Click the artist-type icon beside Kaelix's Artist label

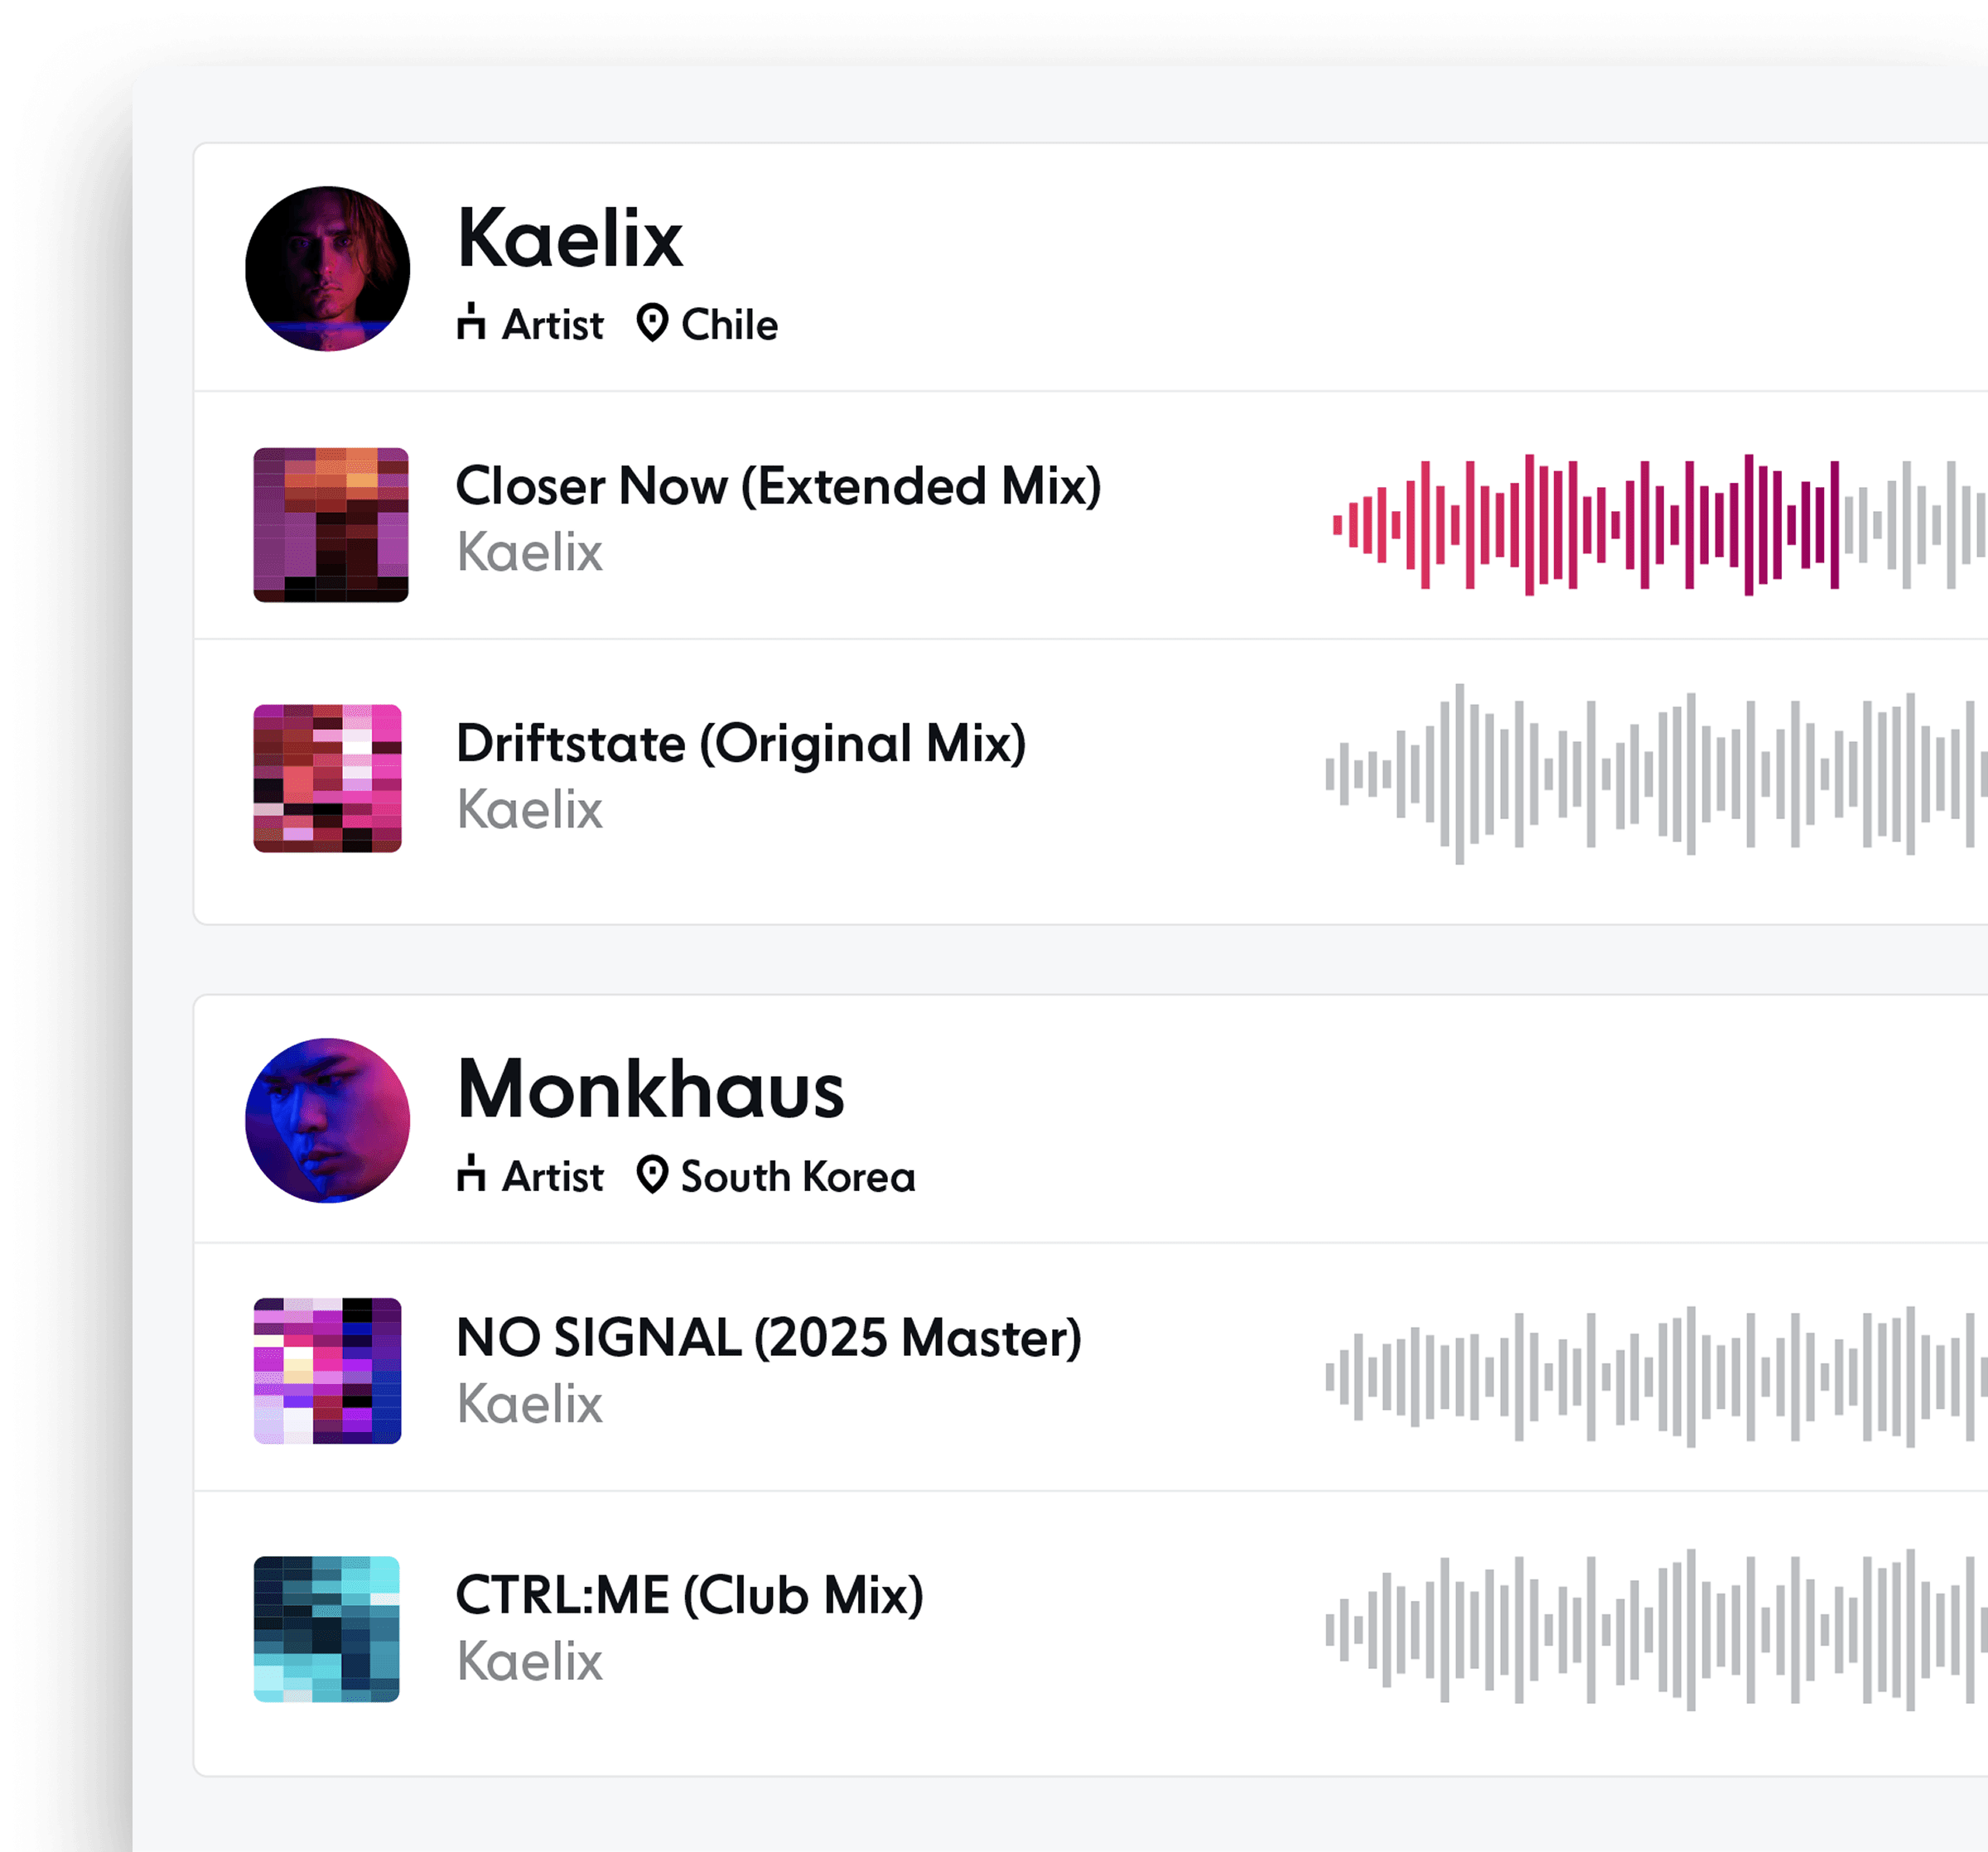471,322
